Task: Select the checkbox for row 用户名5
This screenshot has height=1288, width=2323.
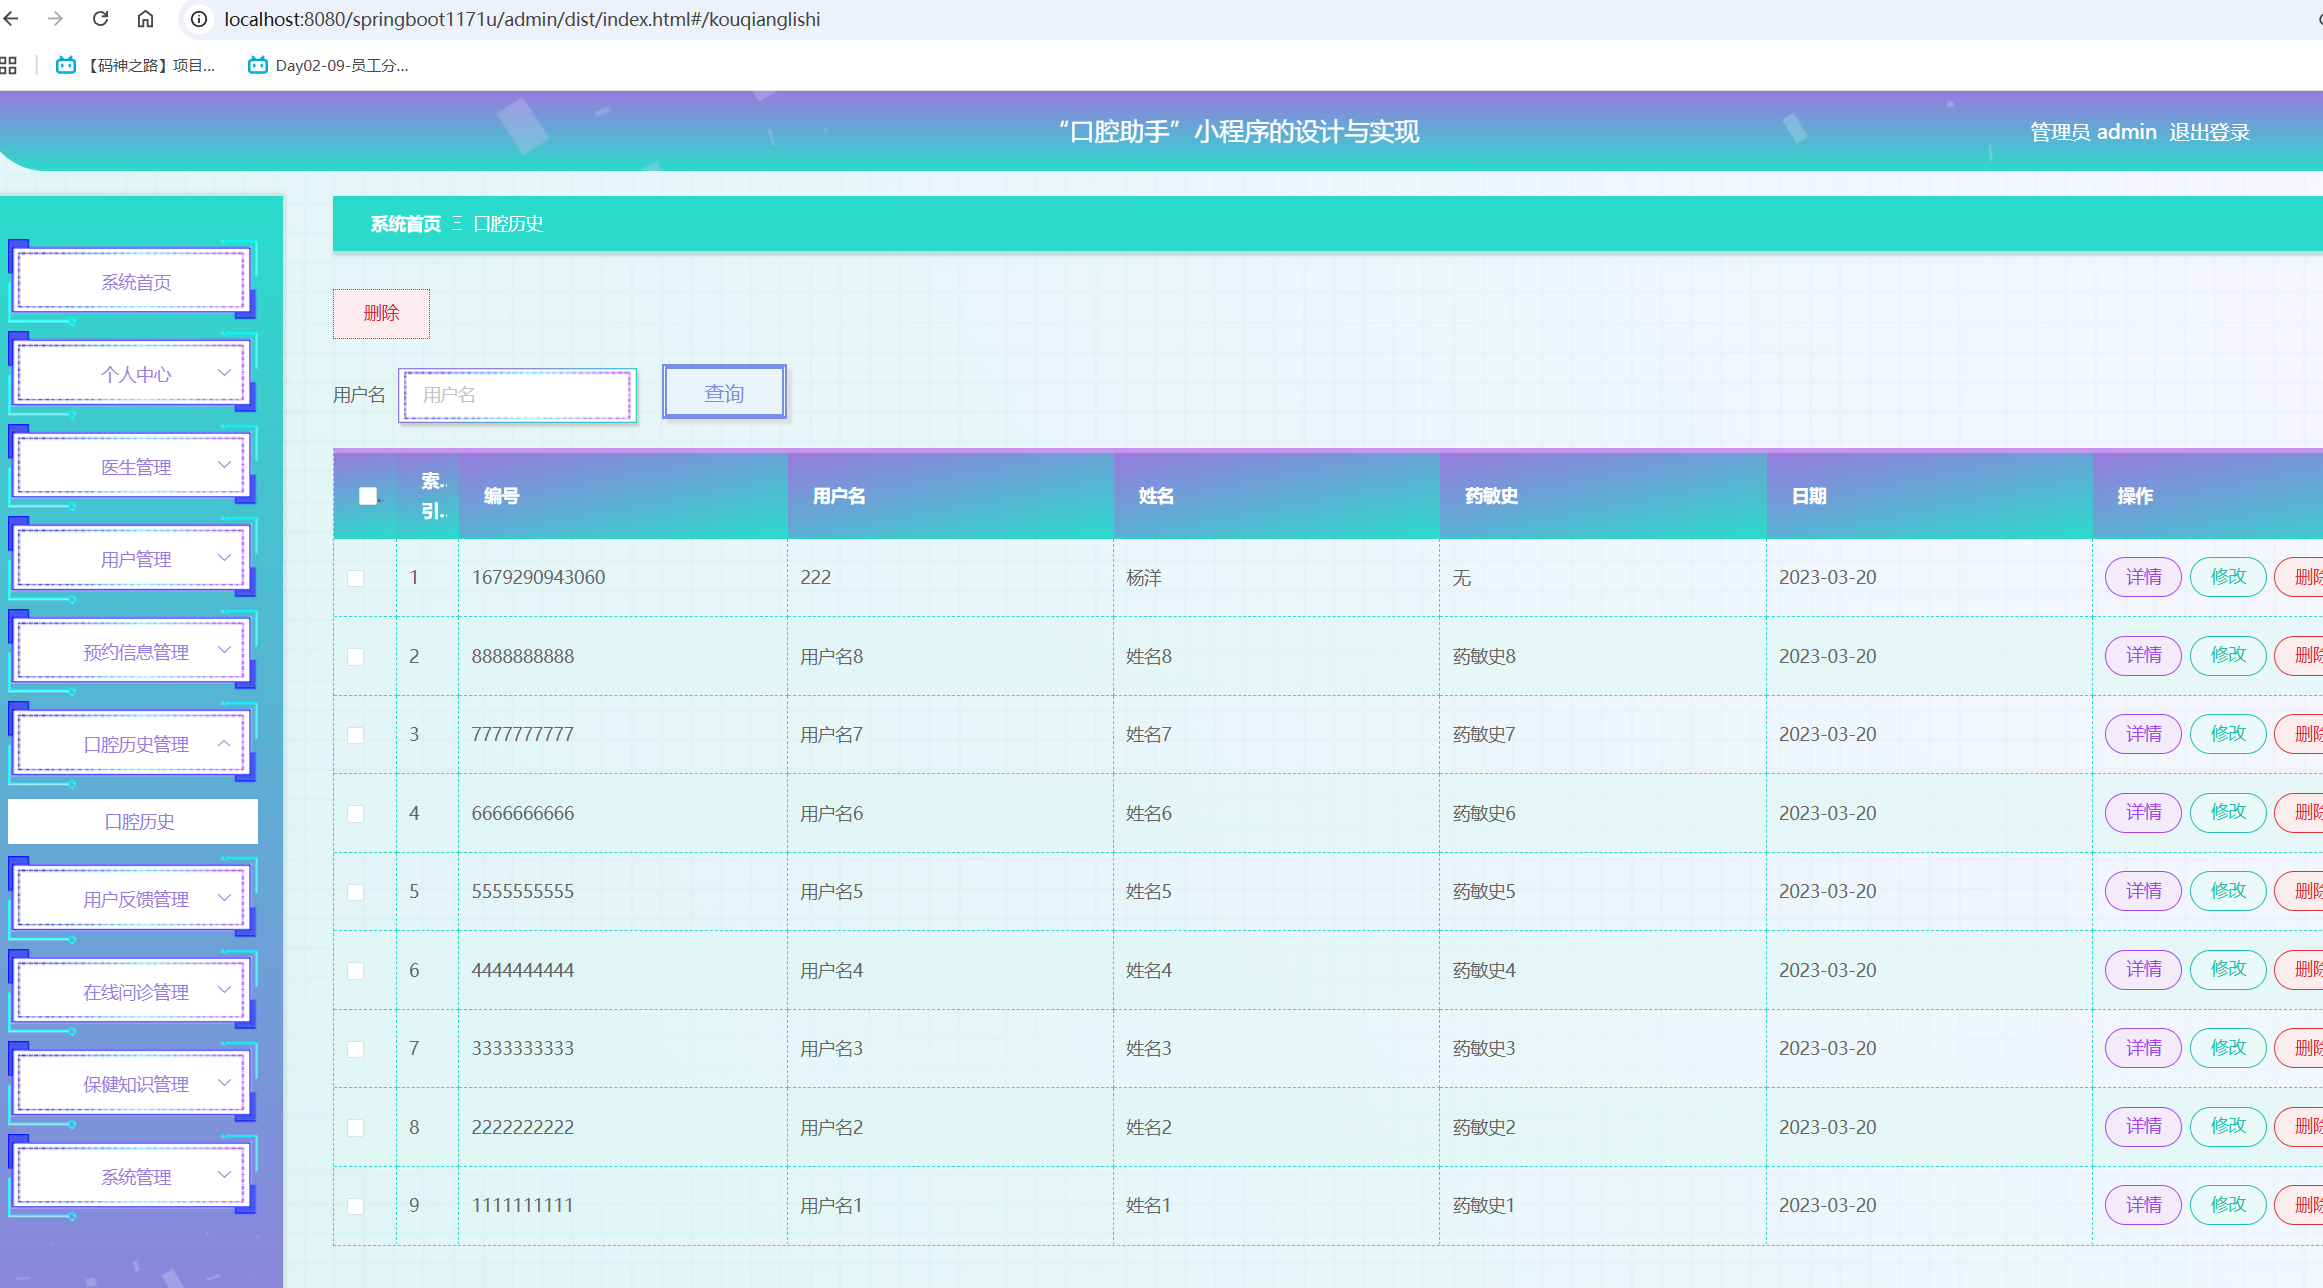Action: tap(355, 892)
